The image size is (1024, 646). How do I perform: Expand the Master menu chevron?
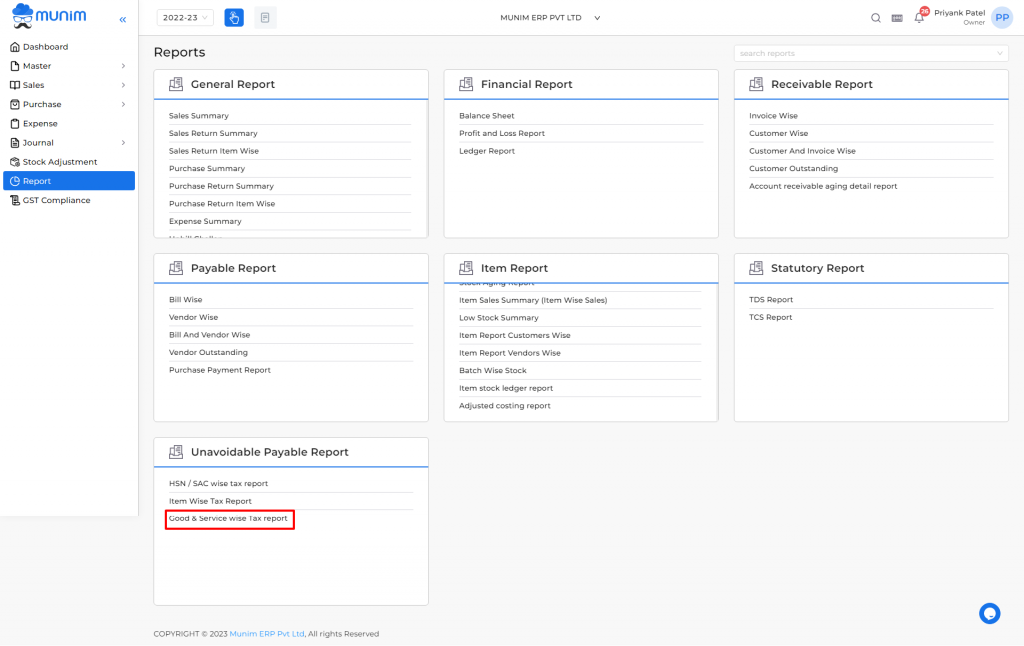[123, 66]
